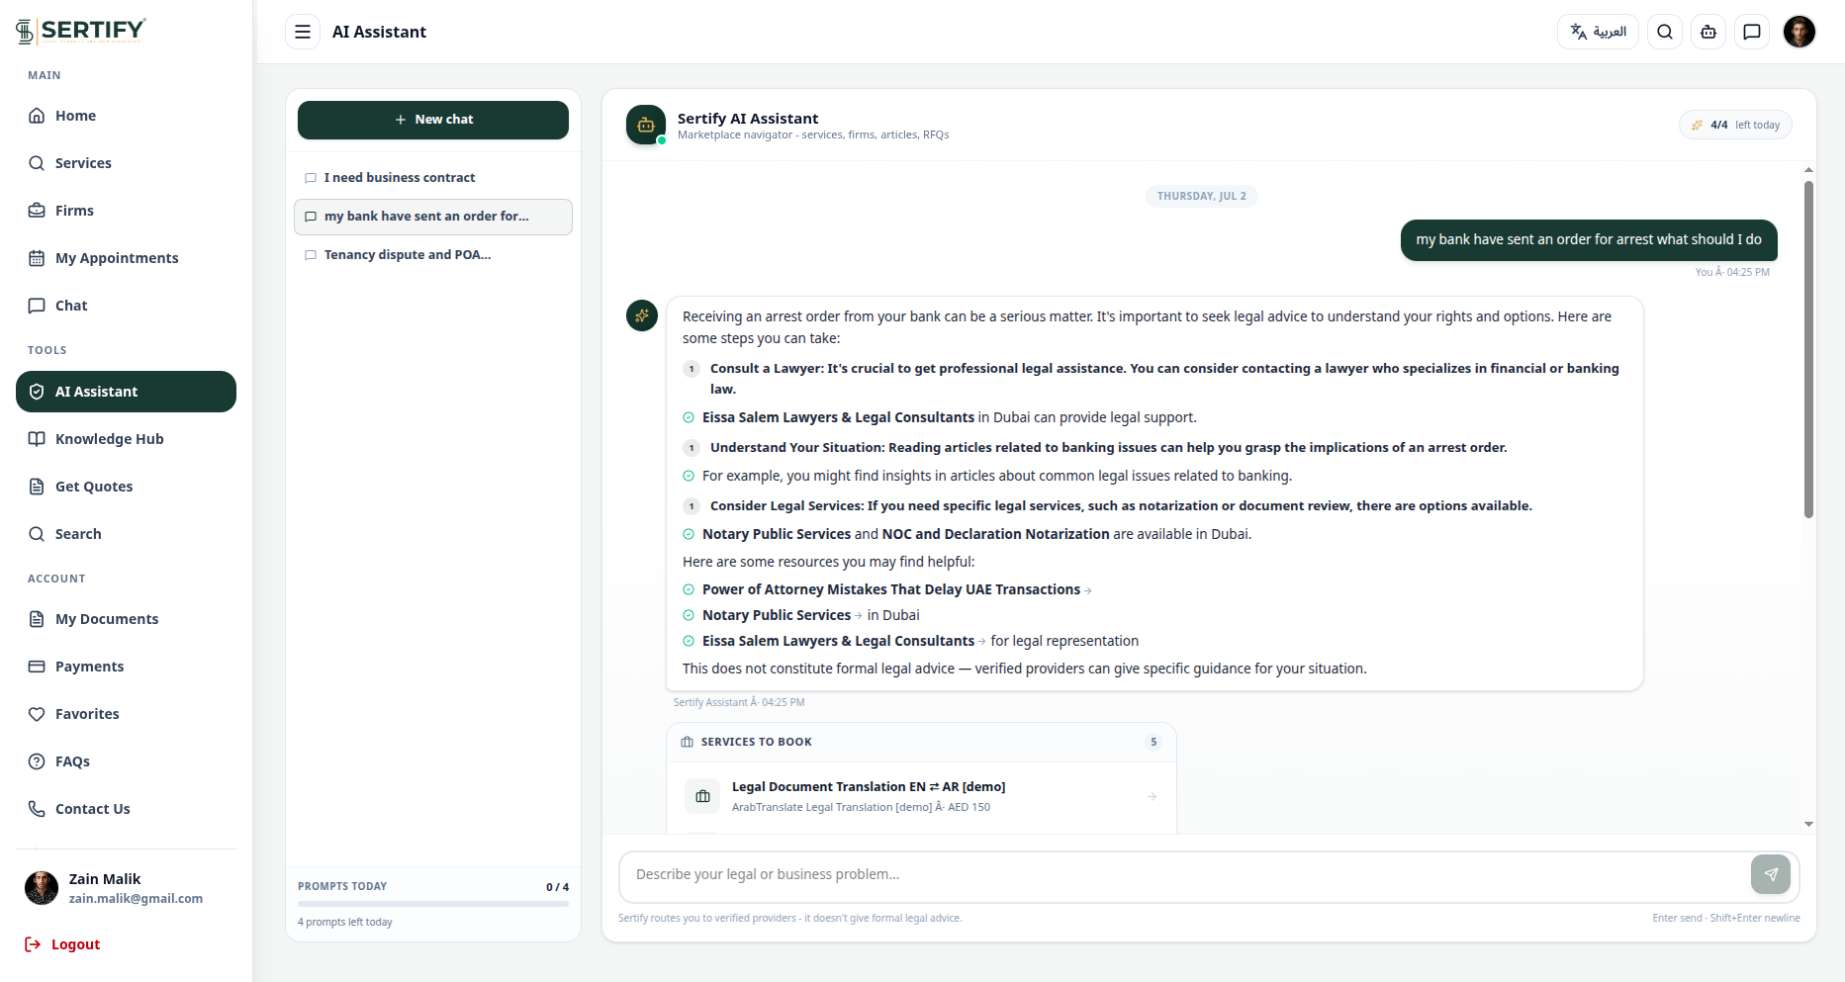This screenshot has width=1845, height=982.
Task: Click the Sertify logo
Action: 81,31
